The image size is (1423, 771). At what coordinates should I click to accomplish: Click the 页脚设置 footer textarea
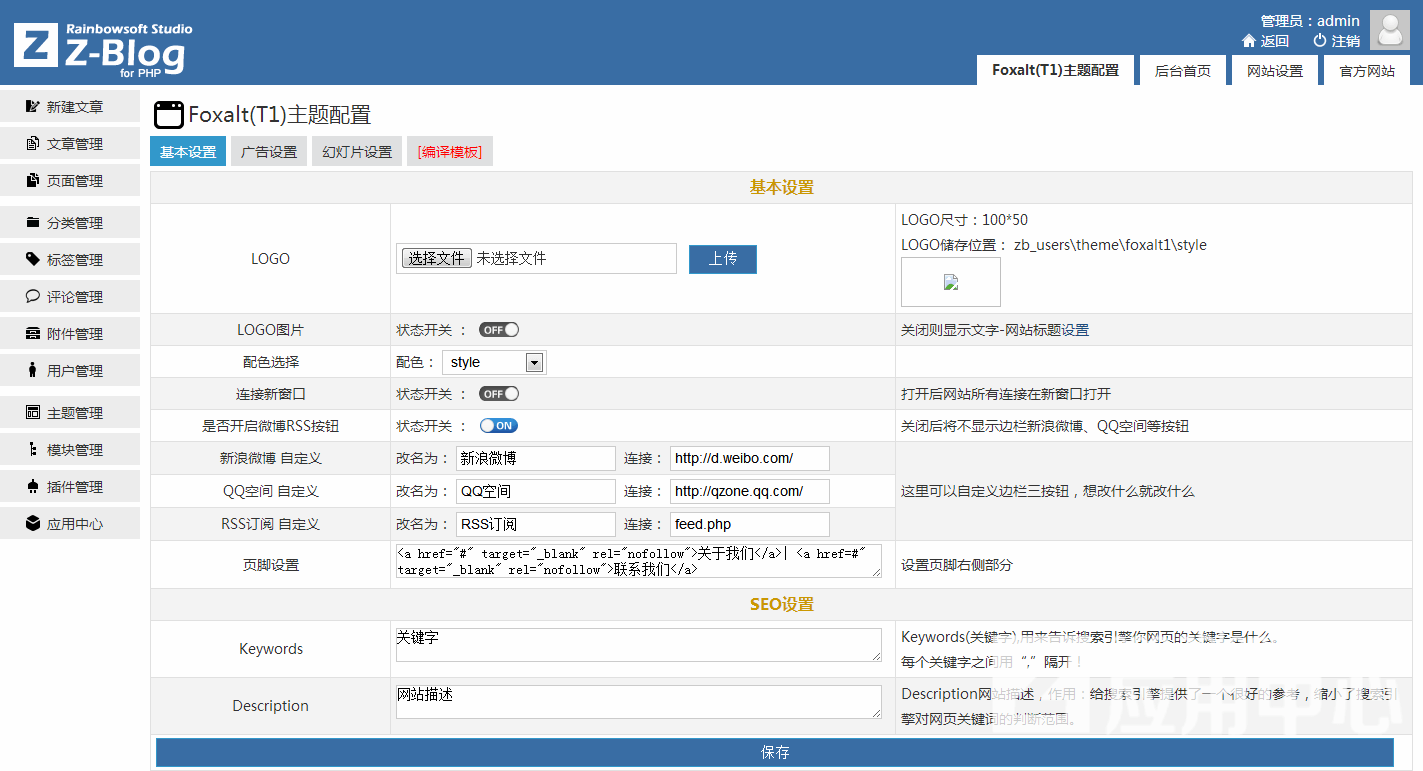[639, 561]
